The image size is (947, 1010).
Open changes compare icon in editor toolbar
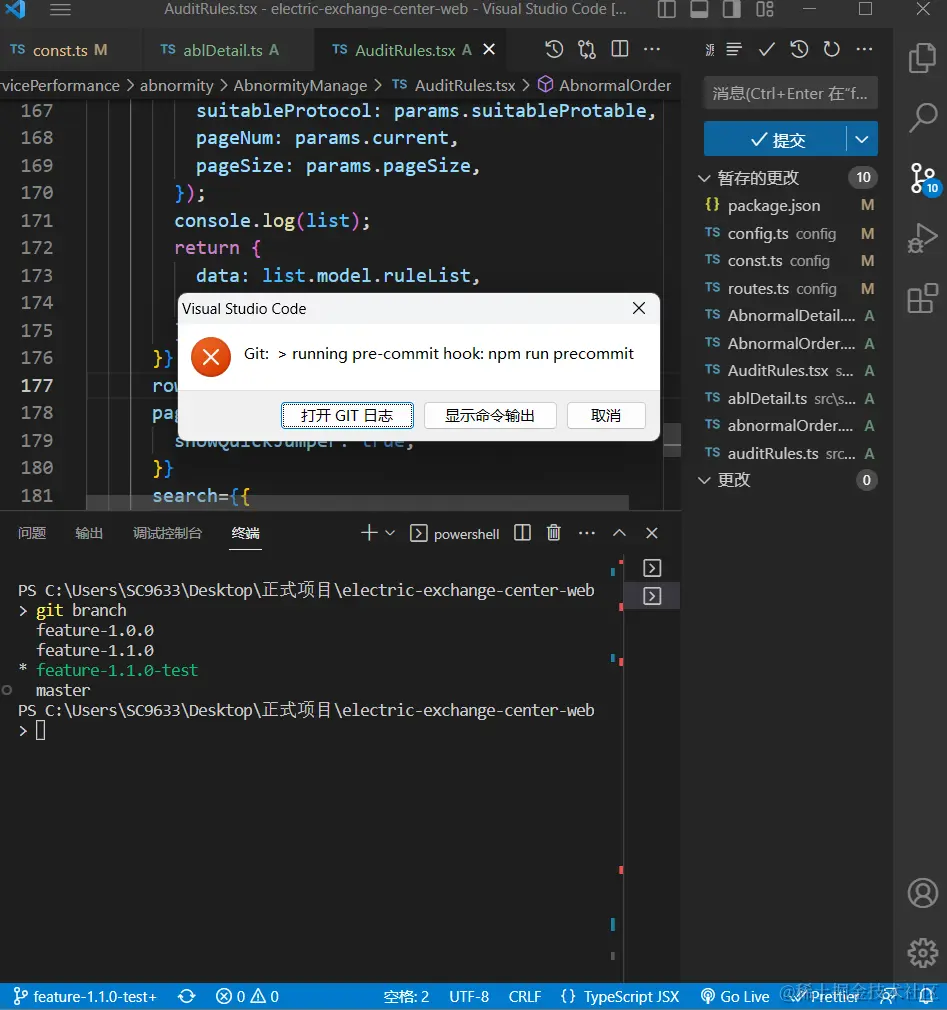pyautogui.click(x=587, y=50)
